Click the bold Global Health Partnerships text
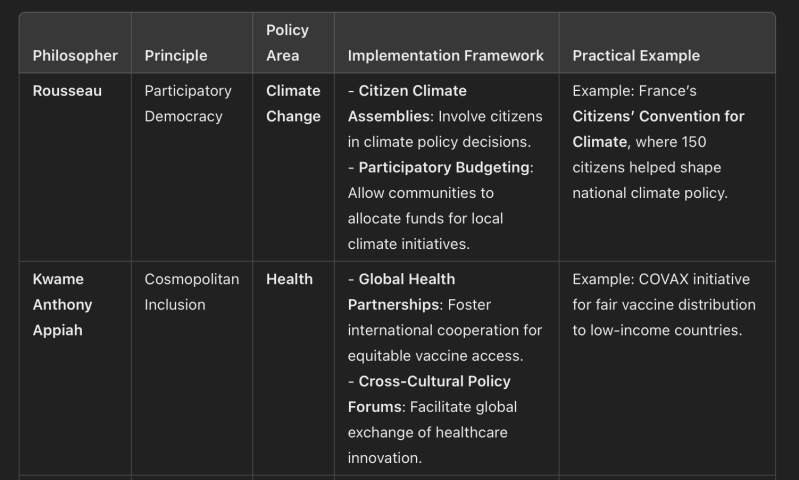Screen dimensions: 799x480 point(406,279)
